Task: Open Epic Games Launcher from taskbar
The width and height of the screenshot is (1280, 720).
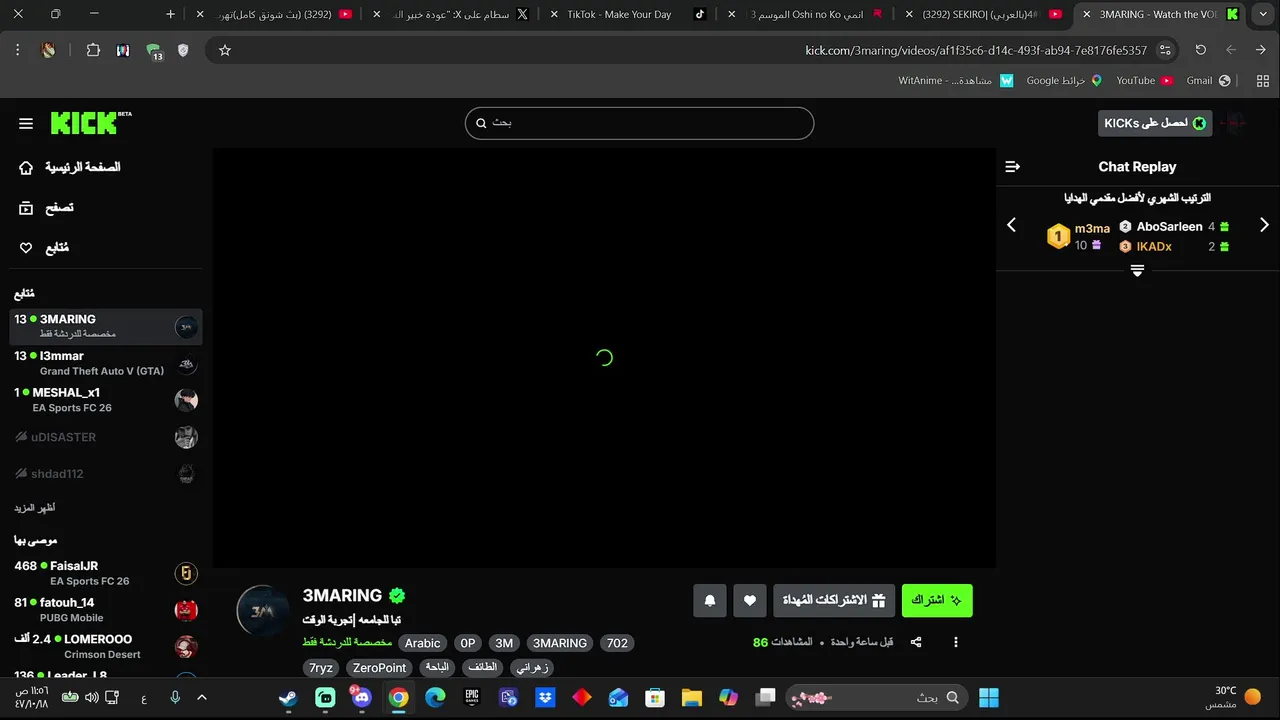Action: 472,698
